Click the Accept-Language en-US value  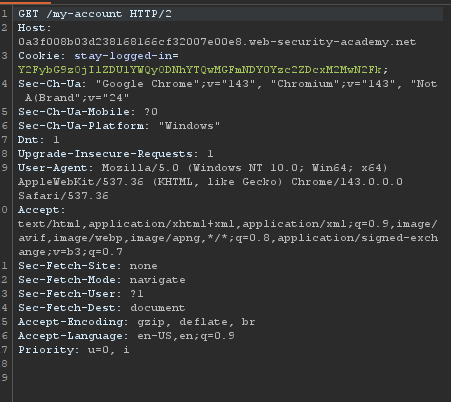[x=154, y=336]
